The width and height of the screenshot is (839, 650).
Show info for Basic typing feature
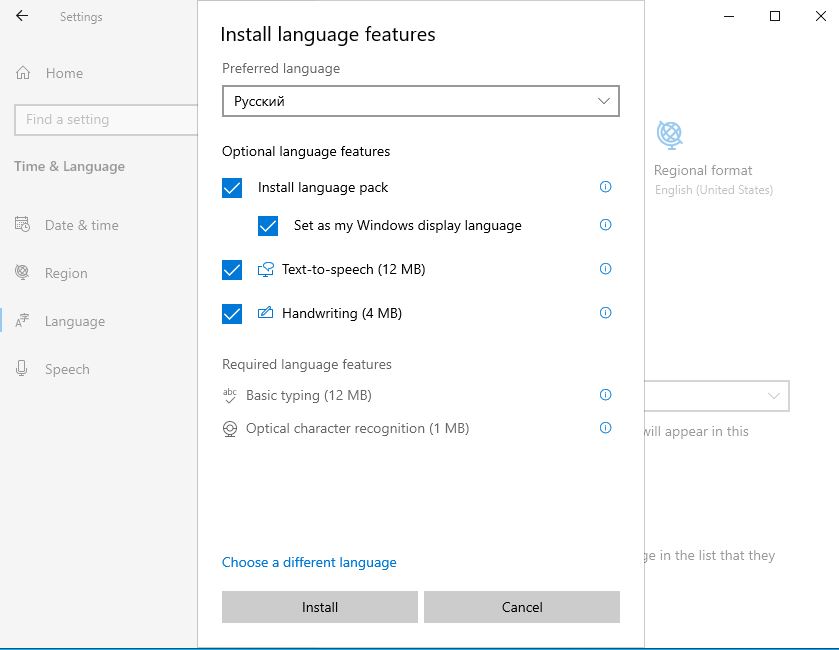605,395
